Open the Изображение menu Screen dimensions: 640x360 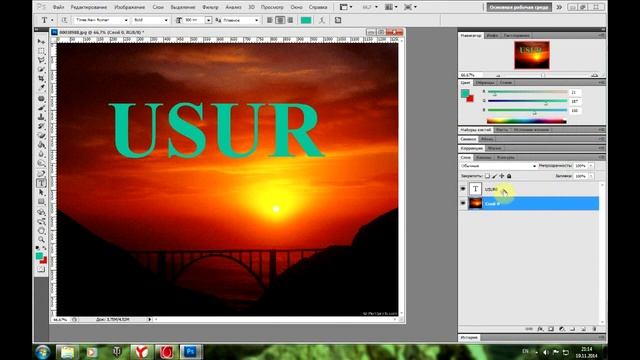[129, 7]
